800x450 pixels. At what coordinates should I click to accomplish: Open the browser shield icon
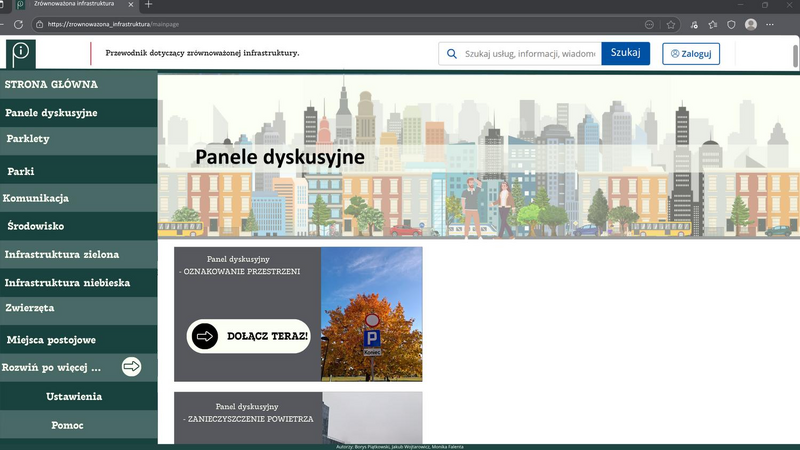coord(732,24)
